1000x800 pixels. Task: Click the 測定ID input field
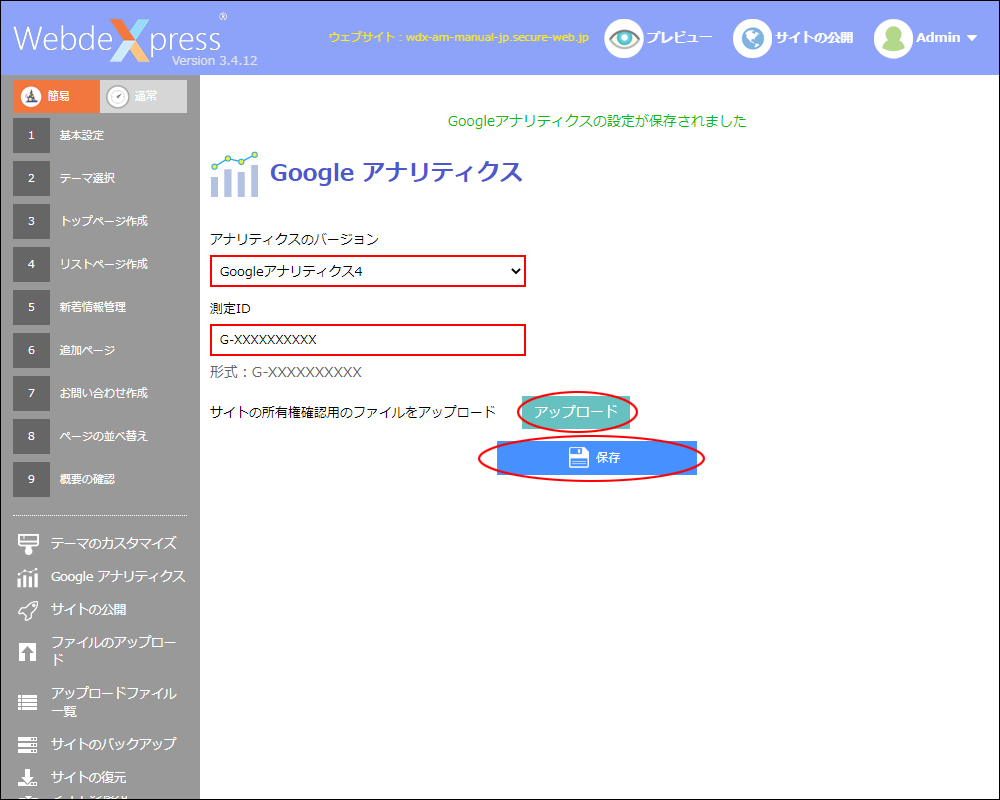368,340
